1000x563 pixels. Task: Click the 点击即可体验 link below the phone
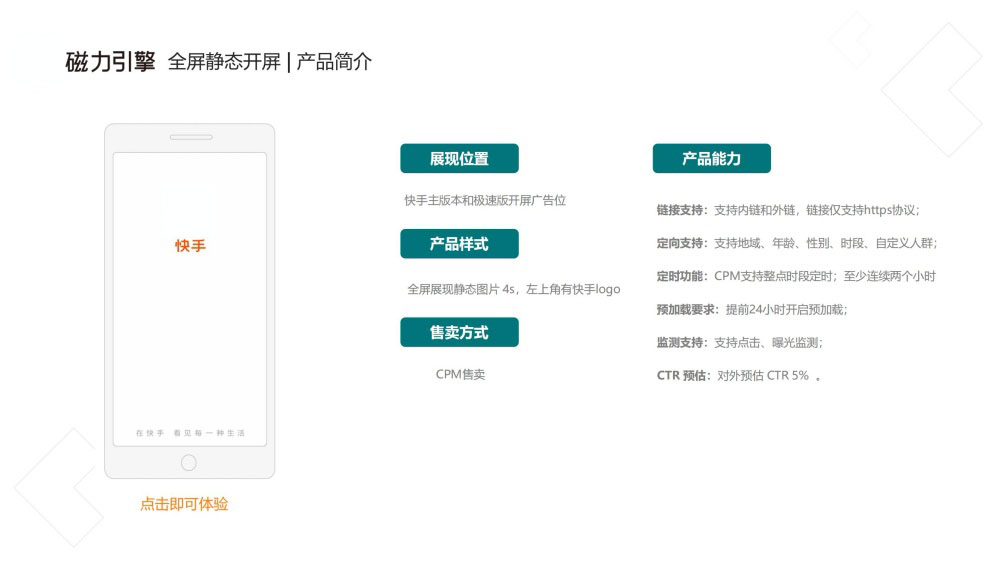pos(184,504)
